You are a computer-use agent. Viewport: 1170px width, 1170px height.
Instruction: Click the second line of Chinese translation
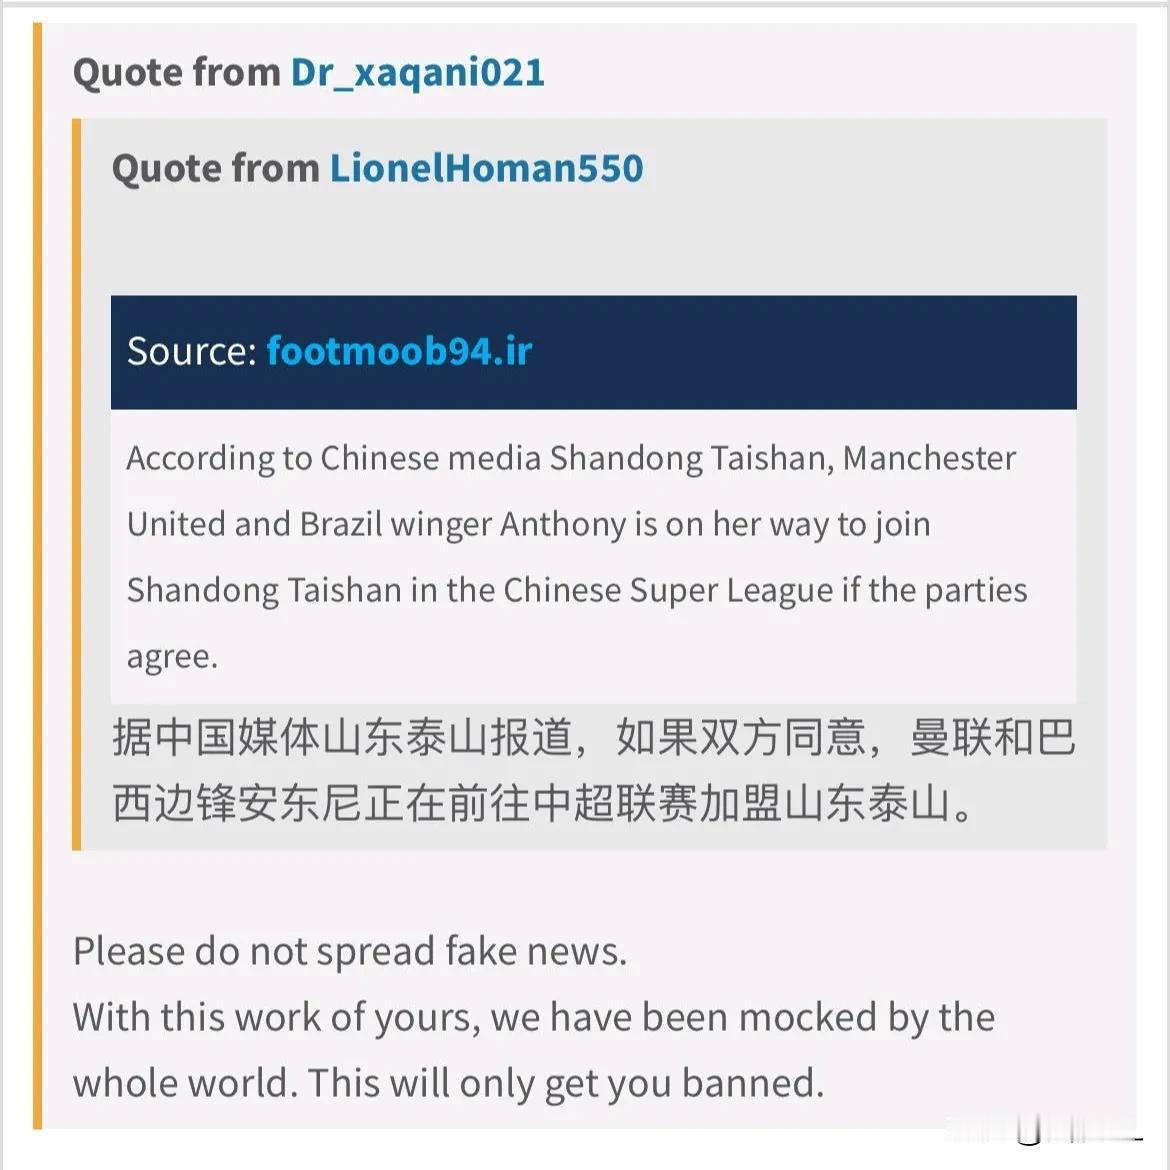click(542, 803)
